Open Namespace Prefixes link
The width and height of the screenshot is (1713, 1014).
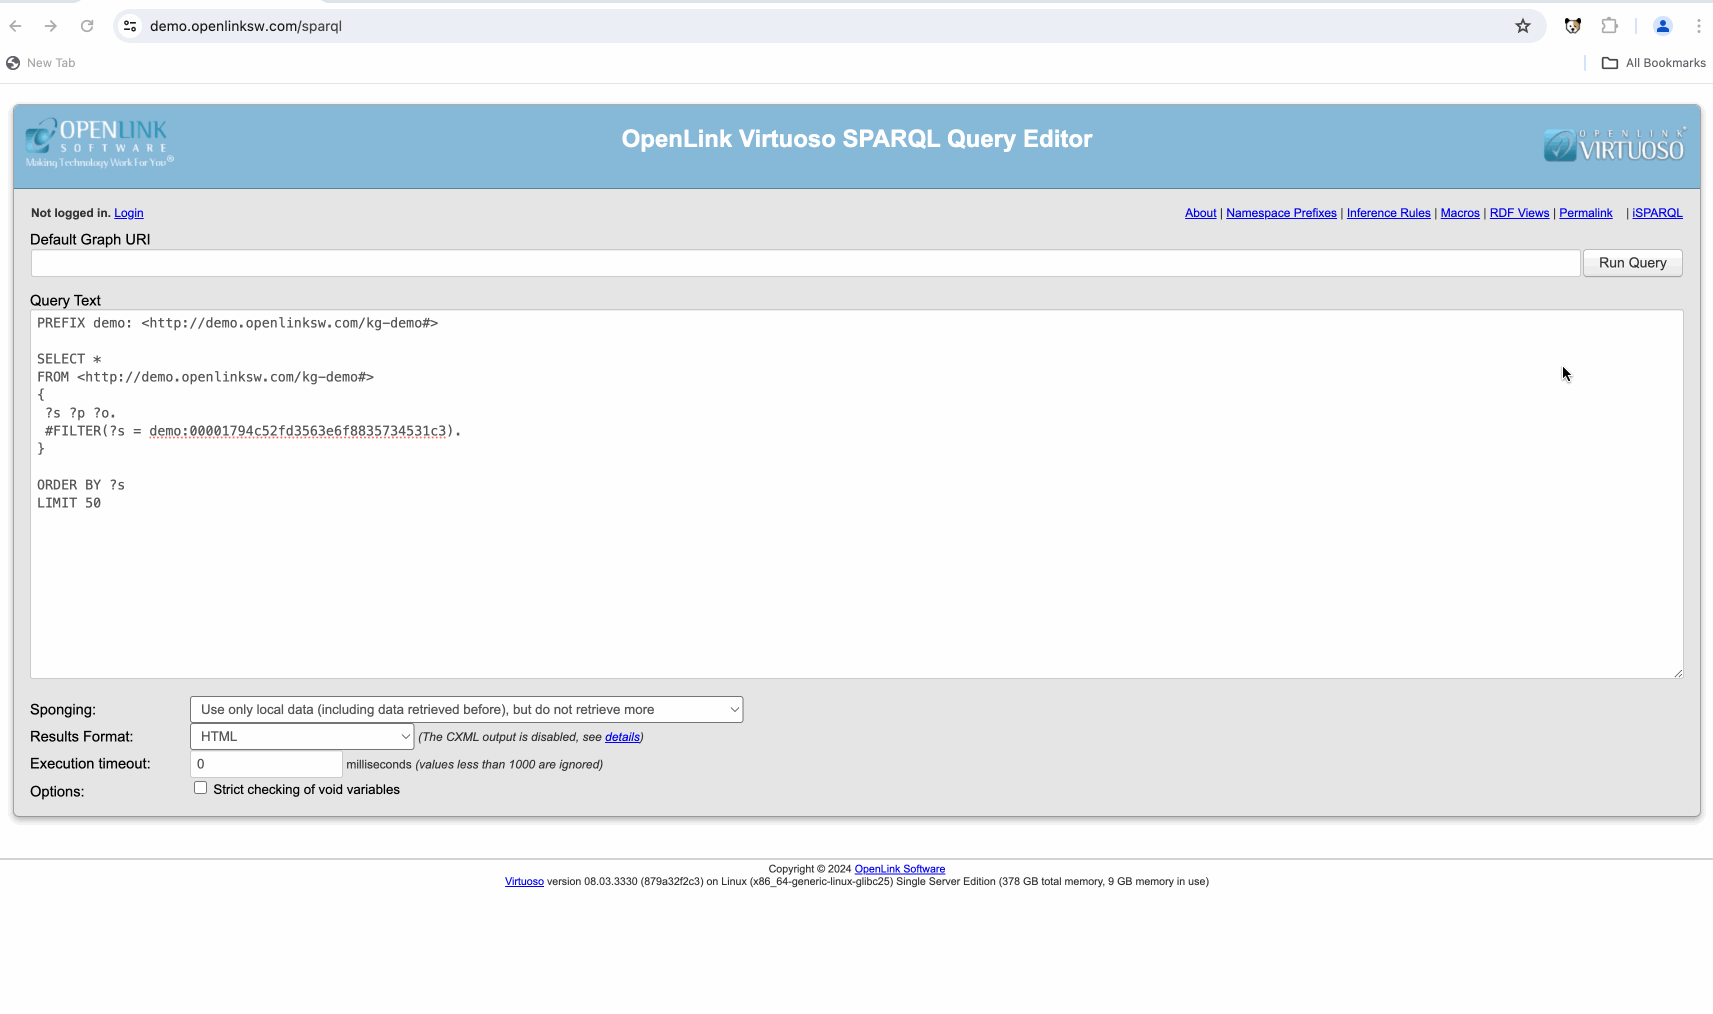1281,213
